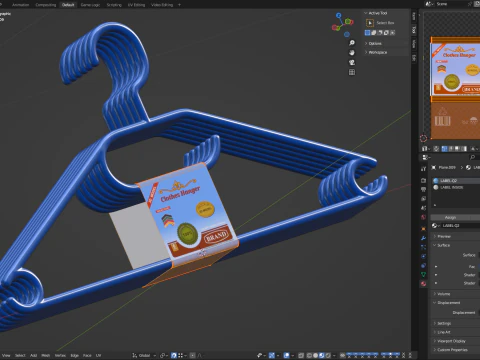The image size is (480, 360).
Task: Select the LABEL INSIDE material slot
Action: click(456, 187)
